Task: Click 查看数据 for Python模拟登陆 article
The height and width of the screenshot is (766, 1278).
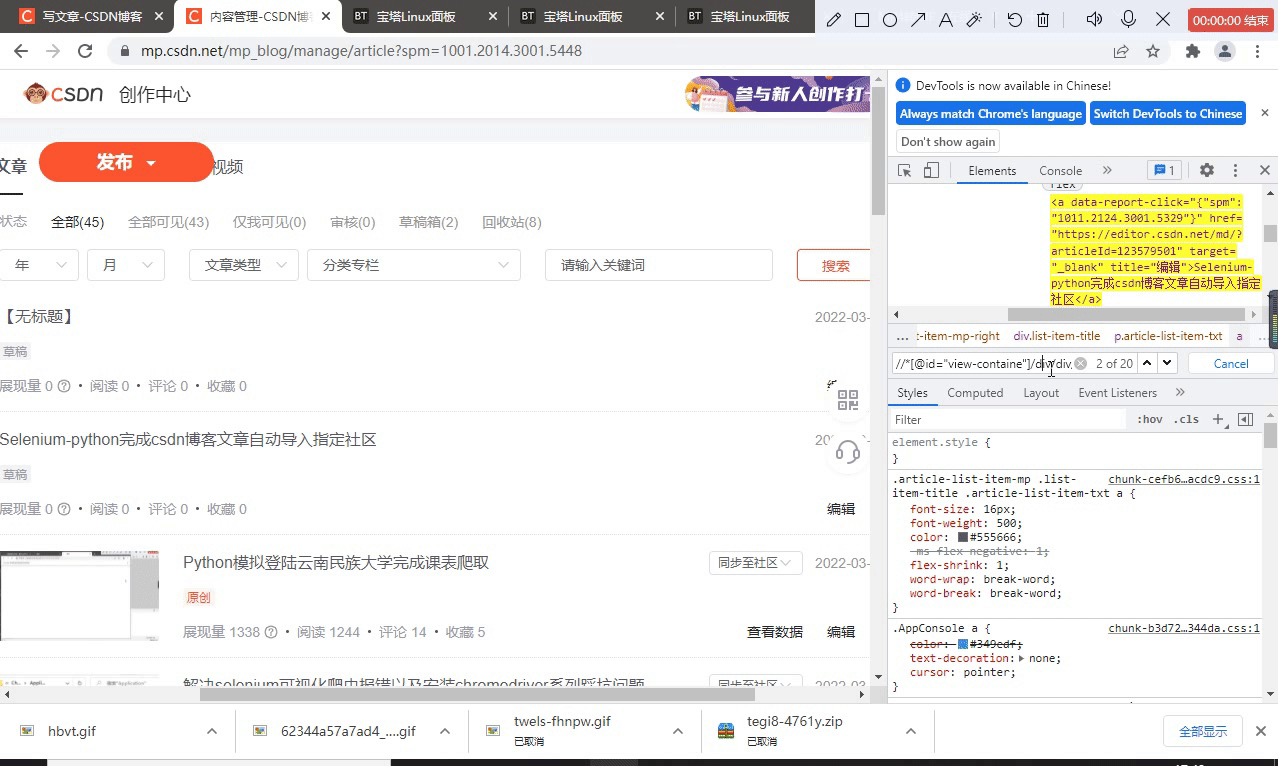Action: coord(775,632)
